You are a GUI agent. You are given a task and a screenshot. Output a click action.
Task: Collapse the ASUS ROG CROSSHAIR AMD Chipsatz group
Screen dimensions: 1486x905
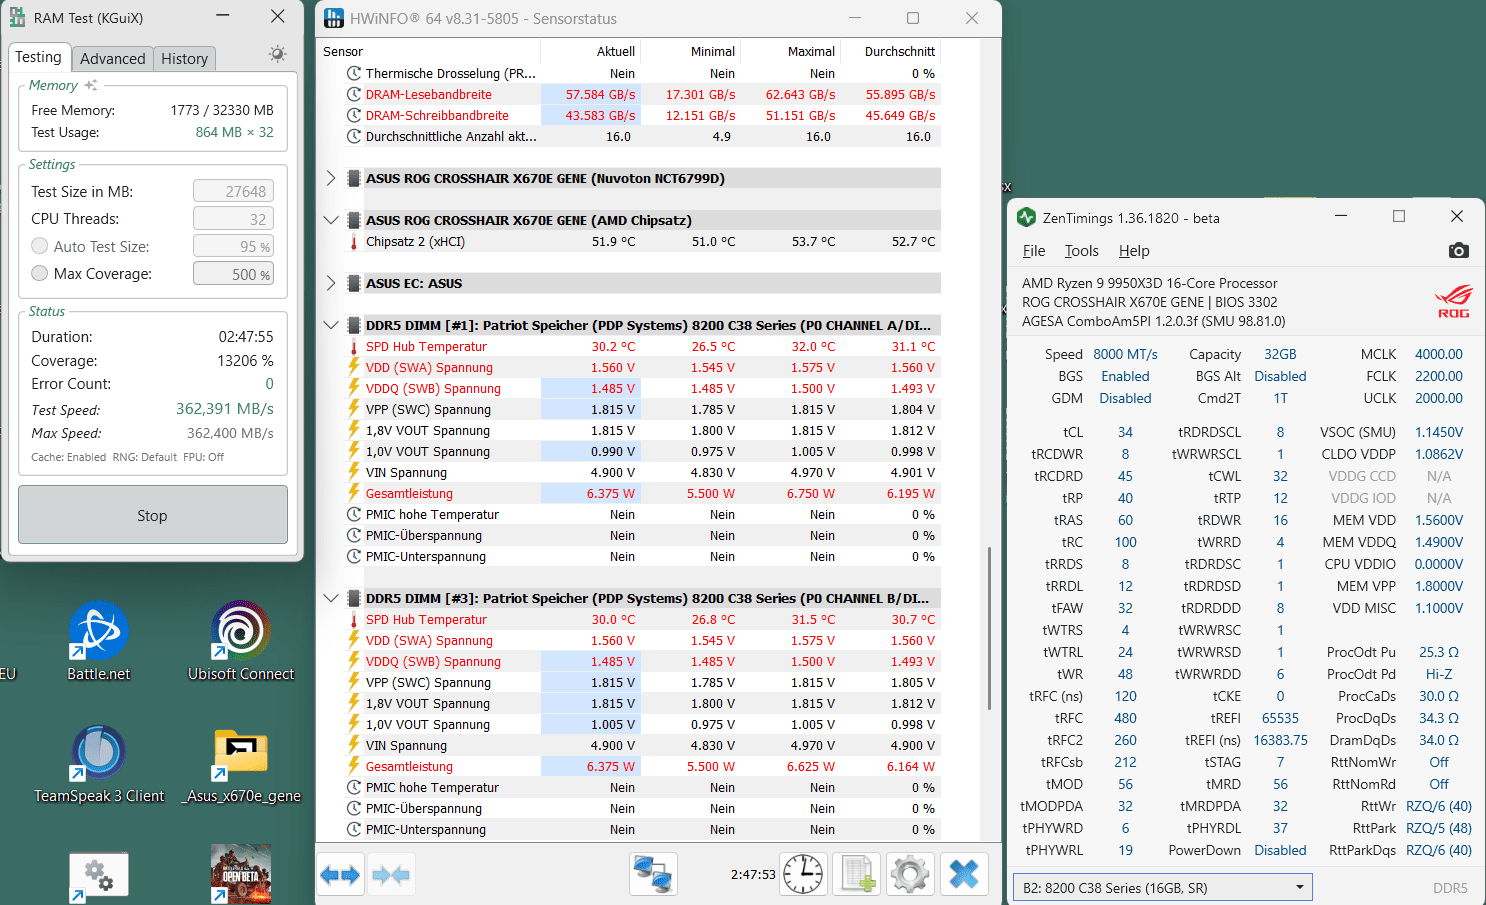tap(331, 220)
